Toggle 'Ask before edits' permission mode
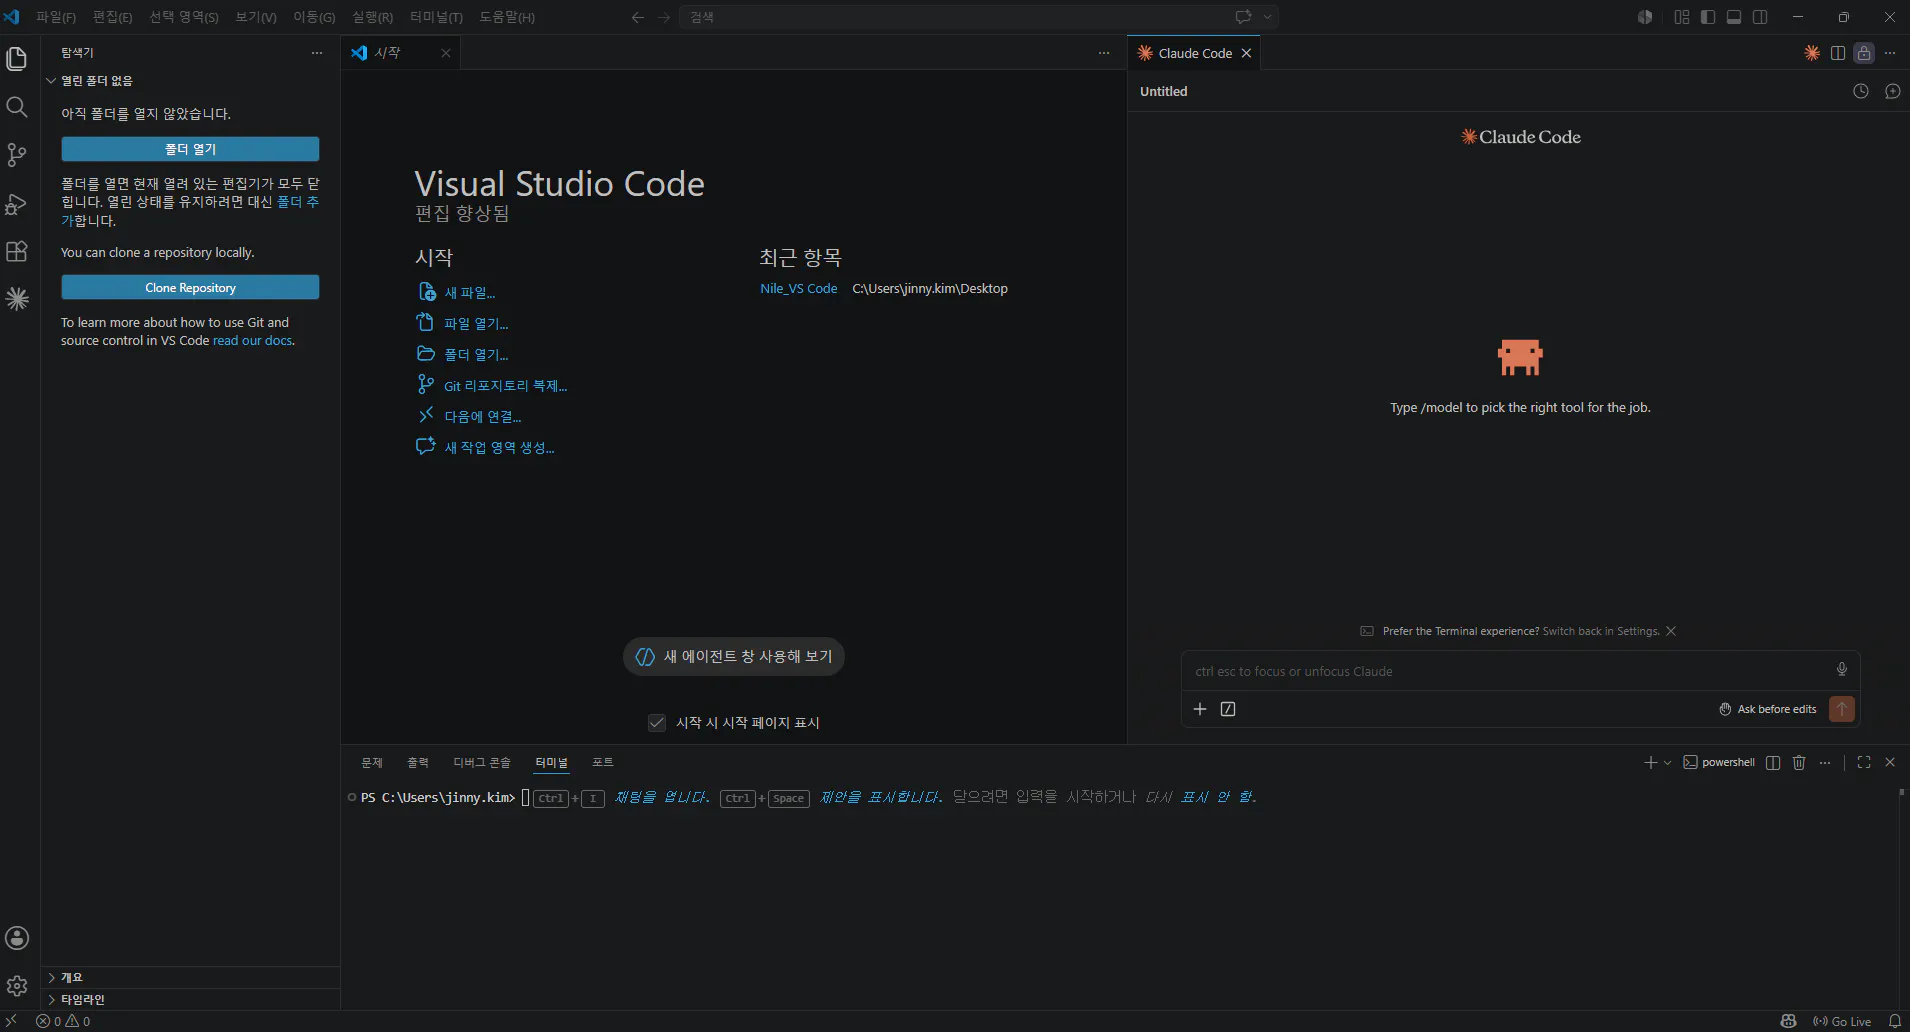1910x1032 pixels. (1767, 709)
